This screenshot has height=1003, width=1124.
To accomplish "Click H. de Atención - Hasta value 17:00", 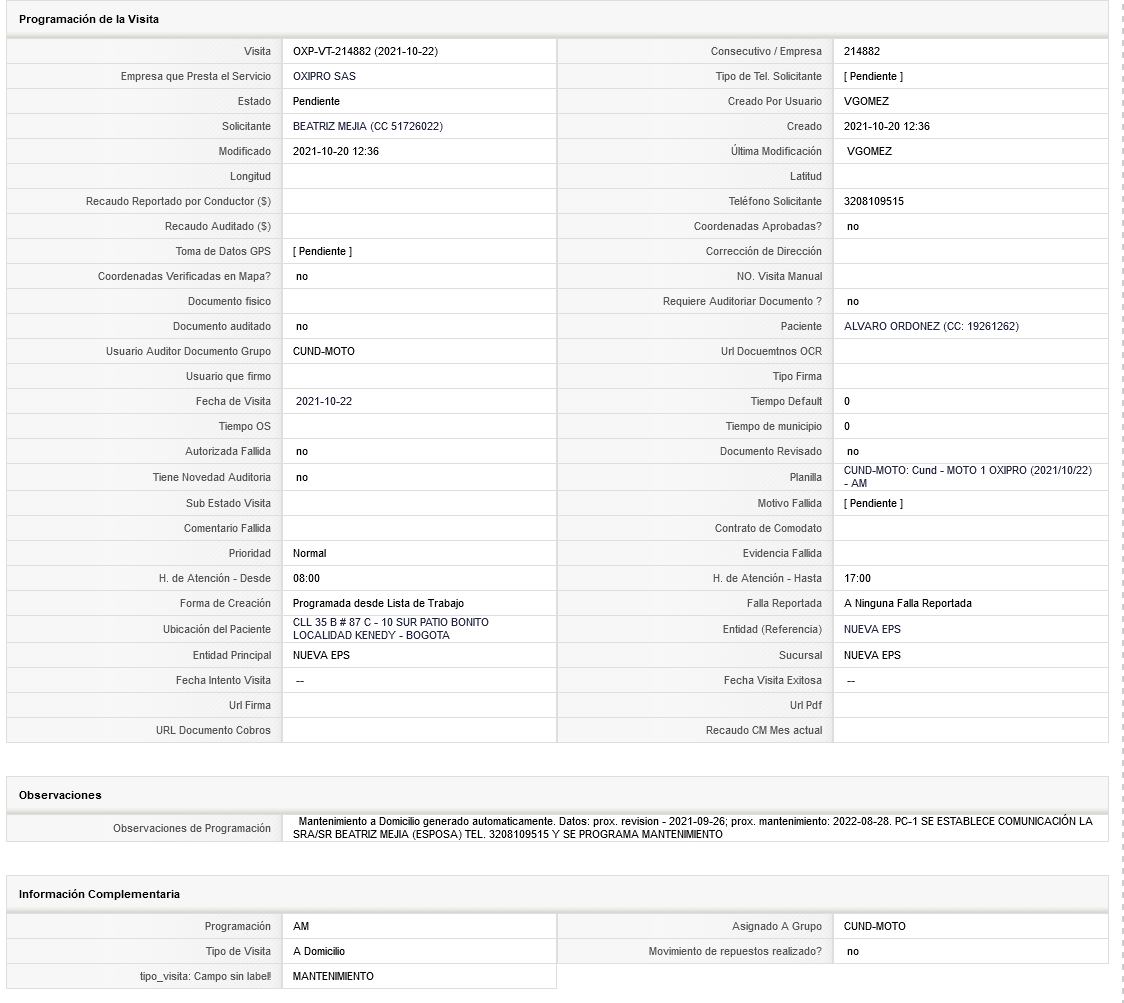I will click(x=857, y=579).
